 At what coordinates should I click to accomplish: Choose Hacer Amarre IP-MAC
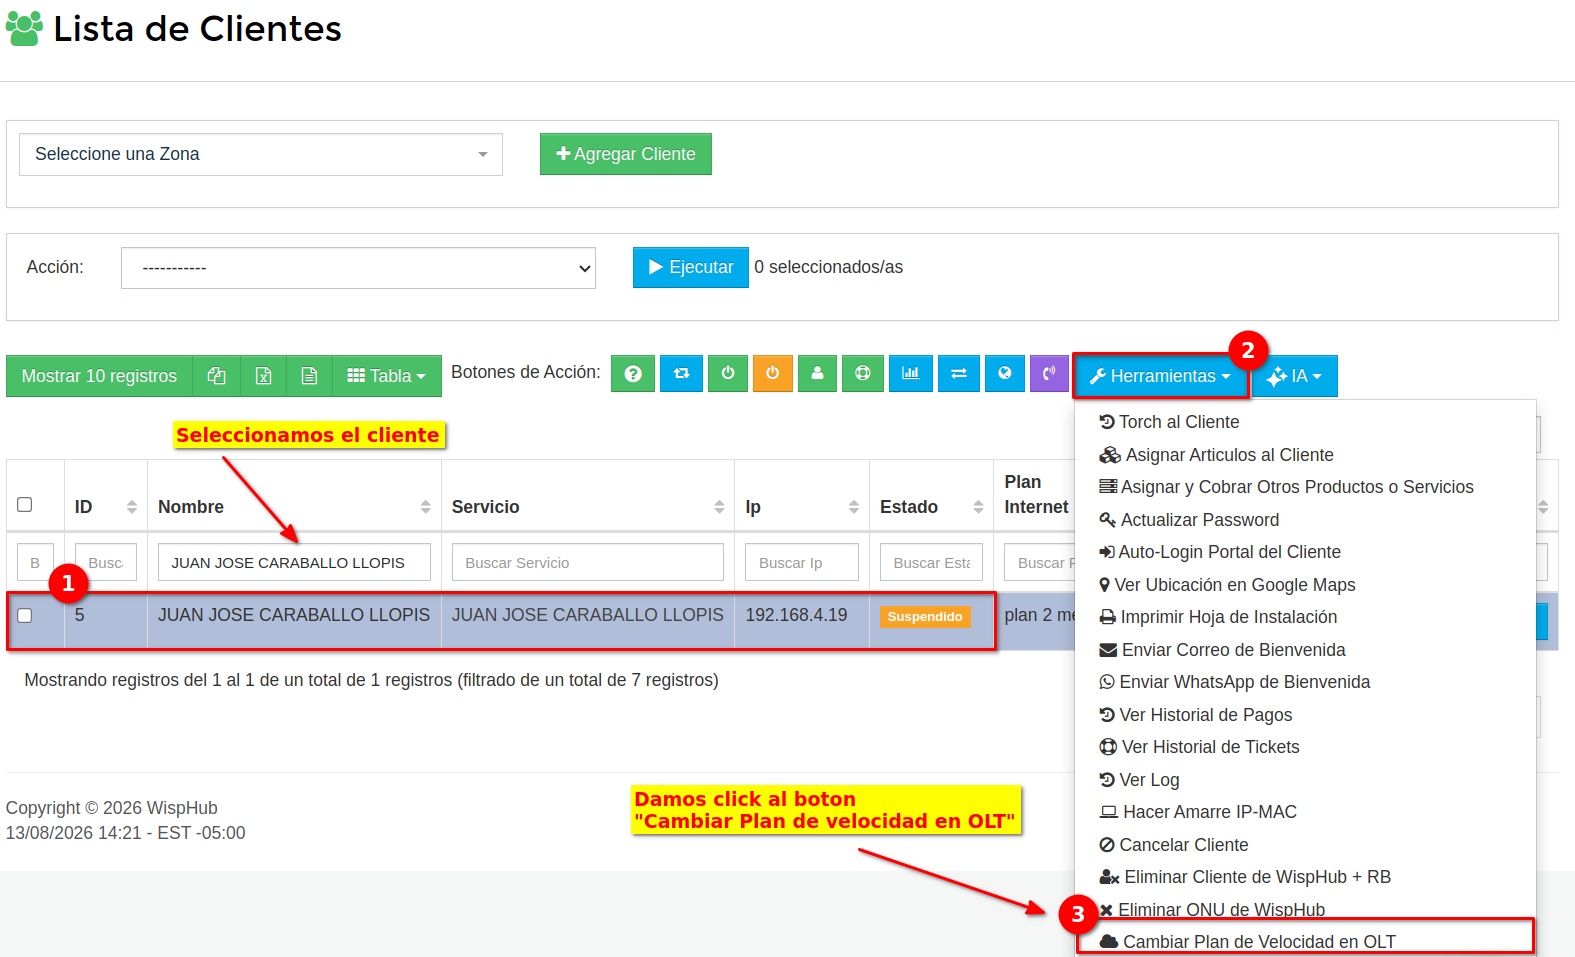point(1198,812)
